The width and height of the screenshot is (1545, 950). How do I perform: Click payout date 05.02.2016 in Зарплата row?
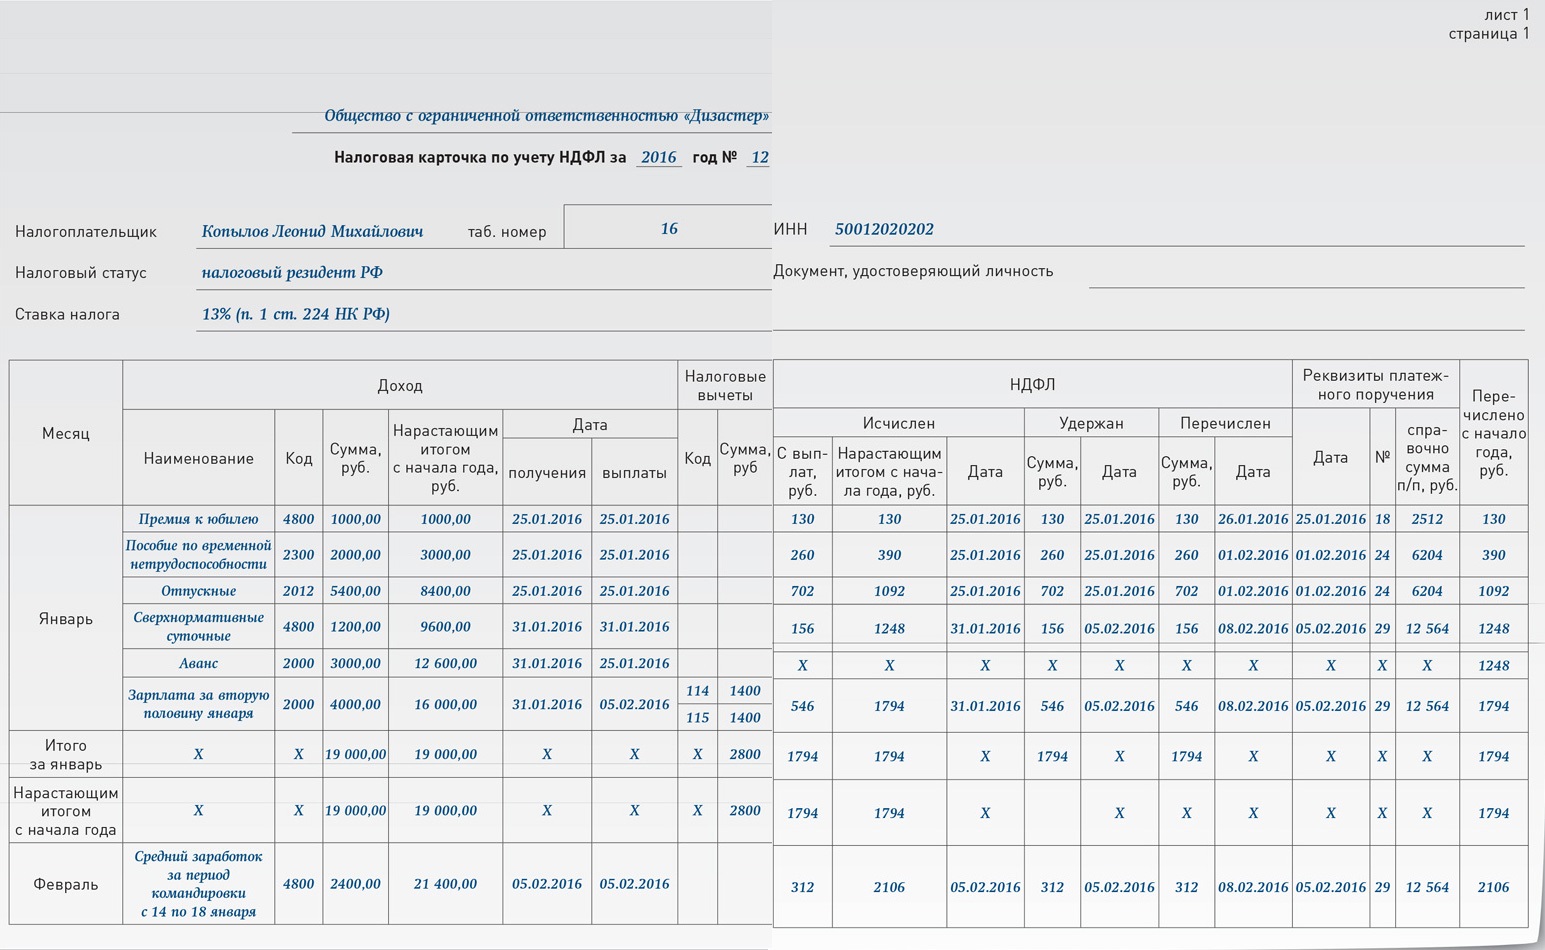[634, 704]
